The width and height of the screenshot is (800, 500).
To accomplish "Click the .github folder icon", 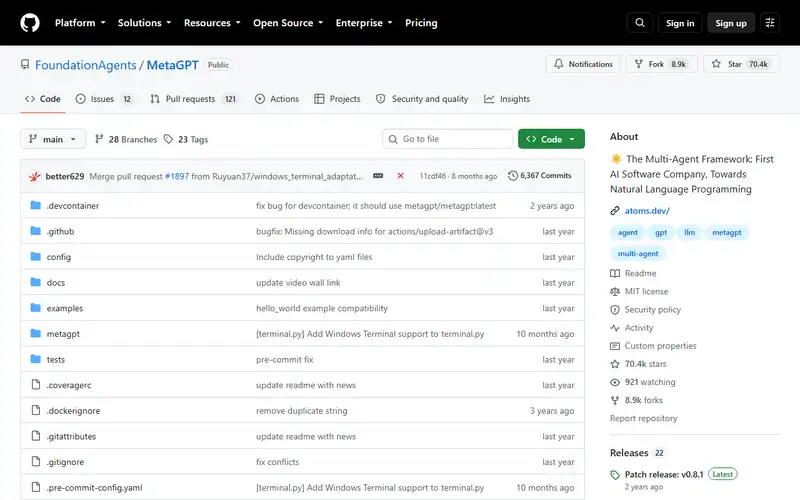I will 35,231.
